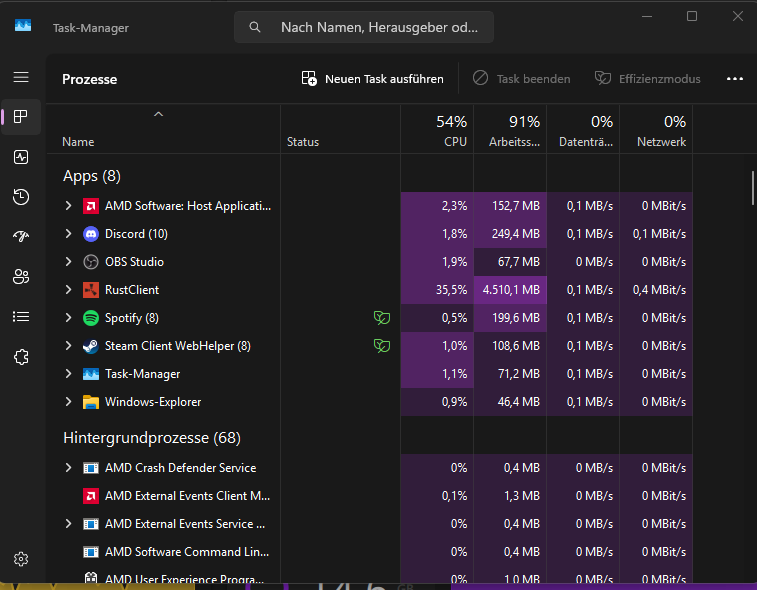Select the Processes sidebar icon
Viewport: 757px width, 590px height.
point(21,117)
